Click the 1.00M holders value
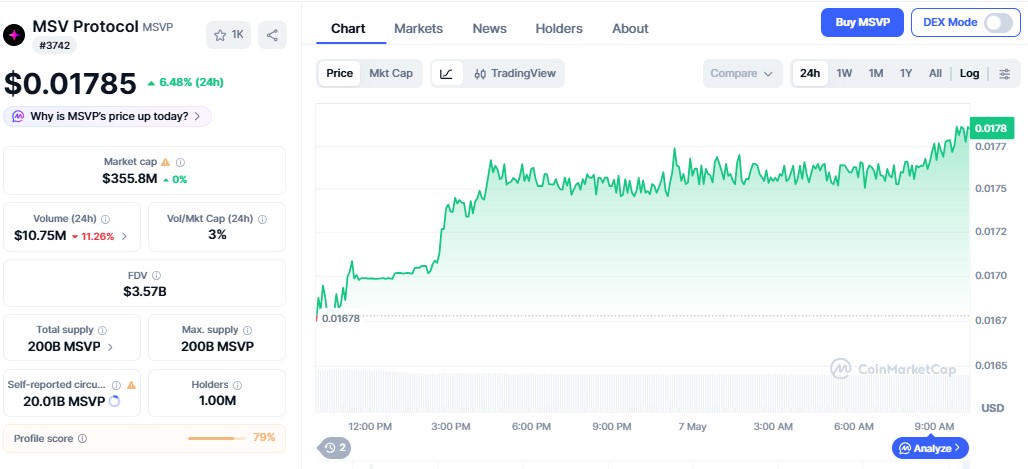This screenshot has width=1028, height=469. (x=218, y=401)
